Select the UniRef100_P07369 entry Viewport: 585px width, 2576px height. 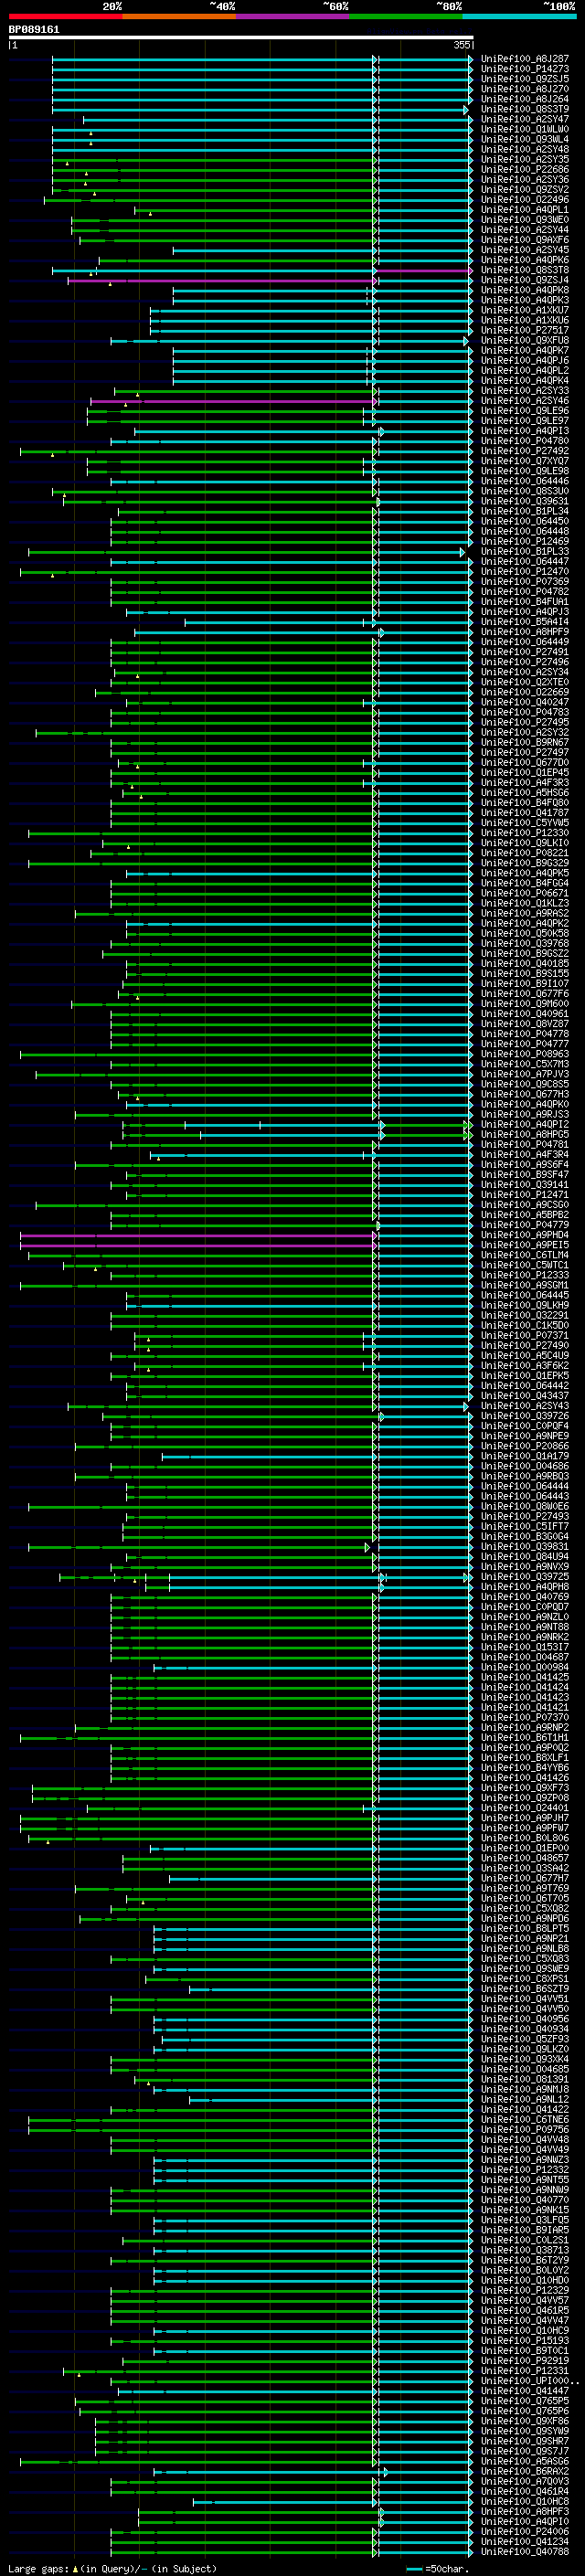coord(525,581)
